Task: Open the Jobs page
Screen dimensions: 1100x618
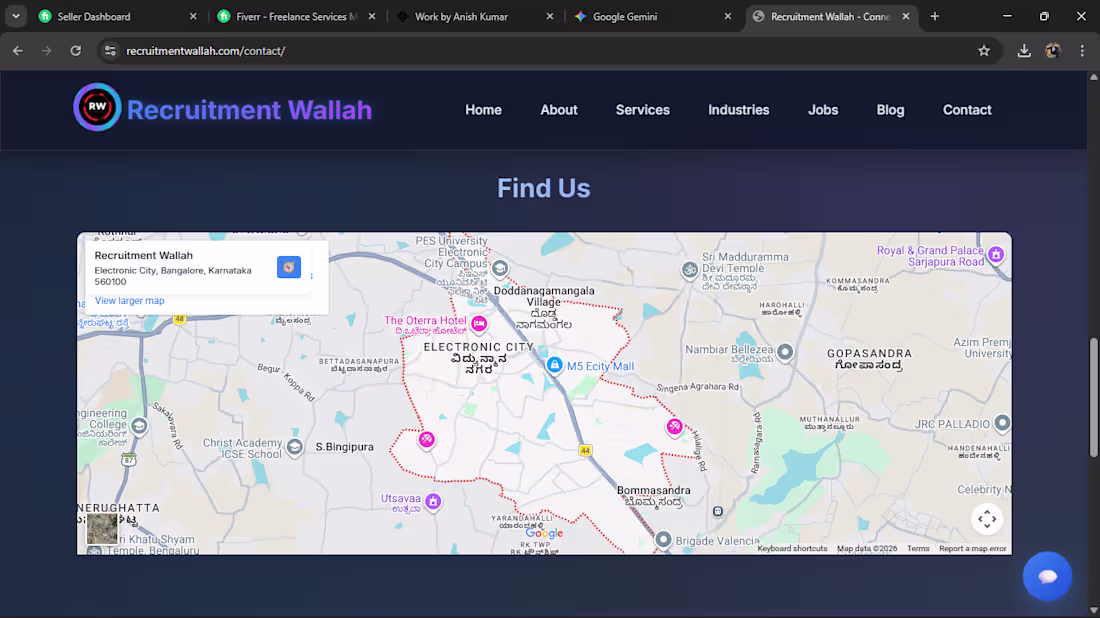Action: tap(823, 110)
